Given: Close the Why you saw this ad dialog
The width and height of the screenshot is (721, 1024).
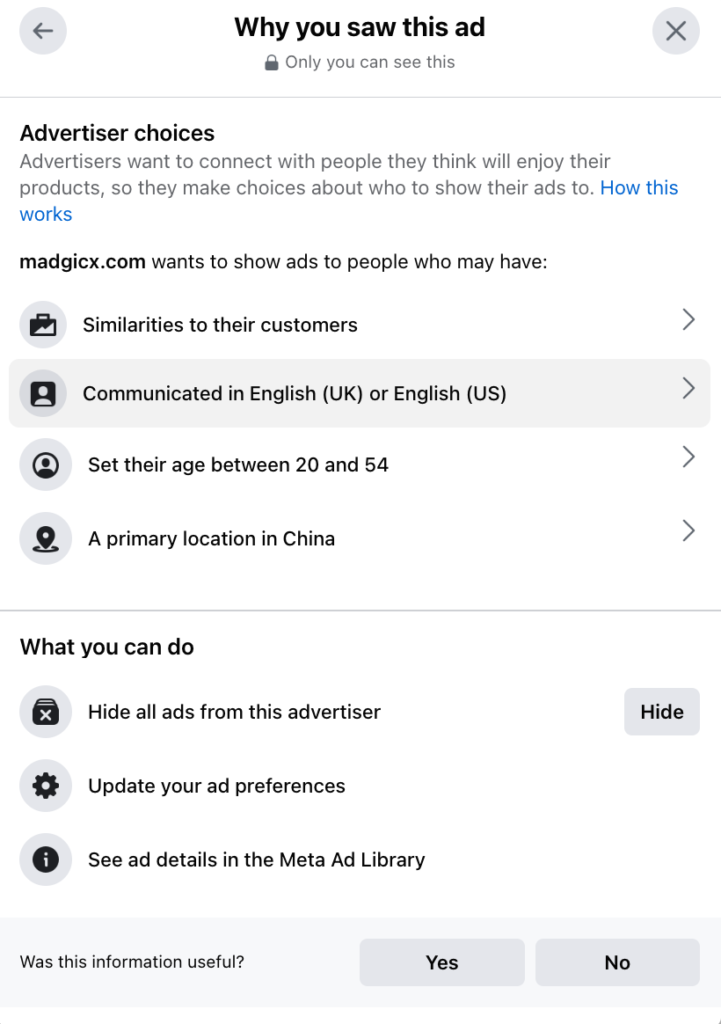Looking at the screenshot, I should tap(676, 31).
